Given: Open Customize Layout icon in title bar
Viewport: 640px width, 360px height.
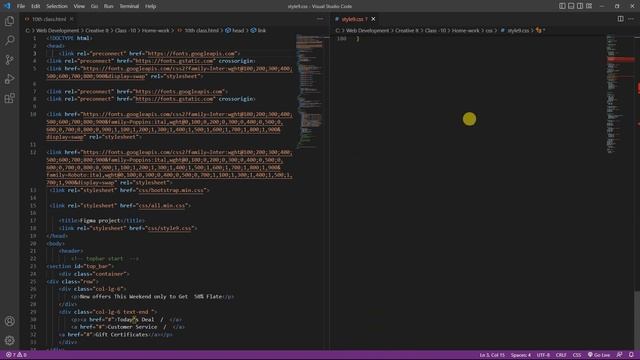Looking at the screenshot, I should pos(589,6).
